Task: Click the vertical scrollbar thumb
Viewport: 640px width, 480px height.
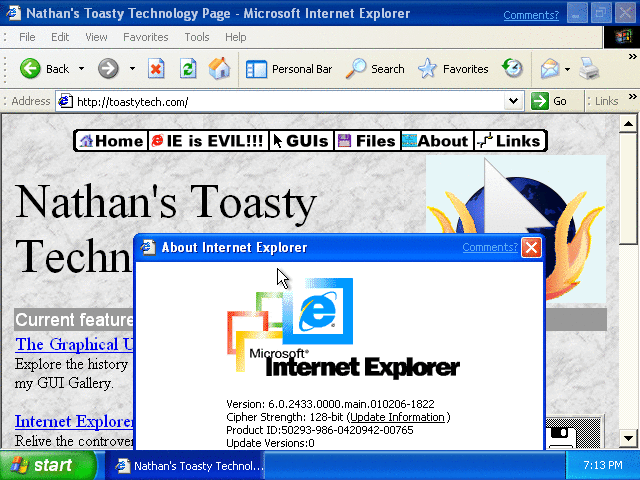Action: [x=628, y=189]
